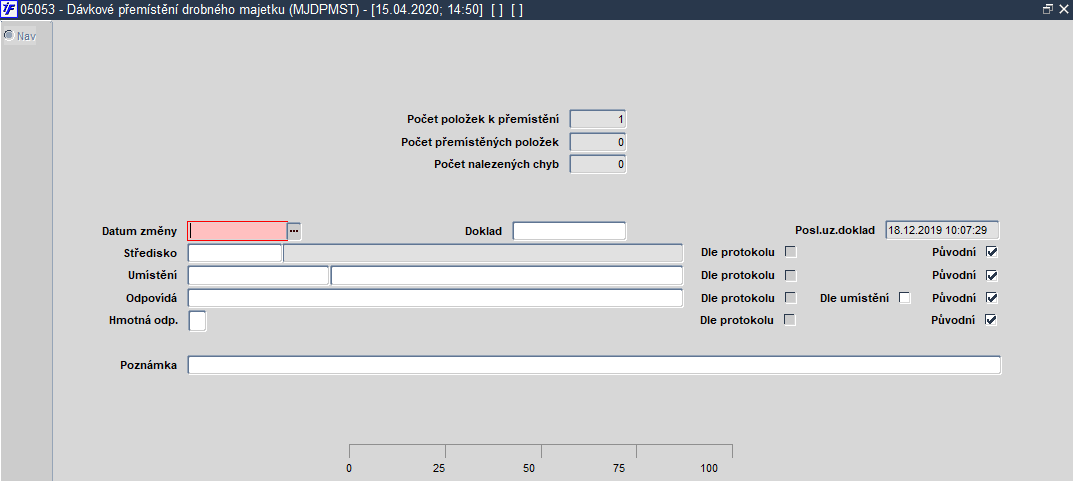Enable Dle protokolu for Hmotná odp. row
Image resolution: width=1073 pixels, height=481 pixels.
pyautogui.click(x=790, y=320)
